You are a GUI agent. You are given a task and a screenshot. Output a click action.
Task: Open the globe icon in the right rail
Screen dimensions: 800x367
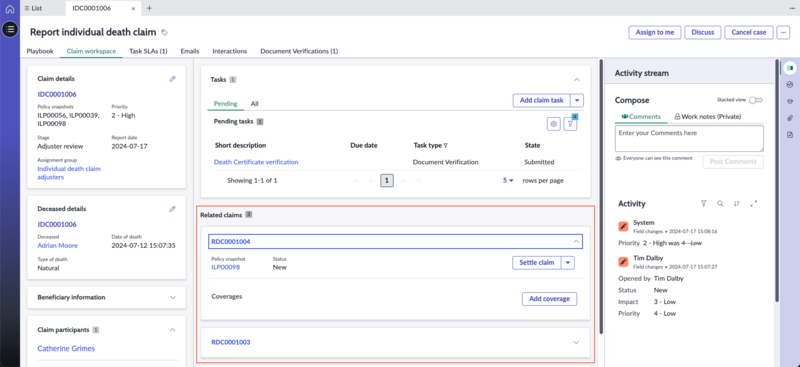(790, 85)
